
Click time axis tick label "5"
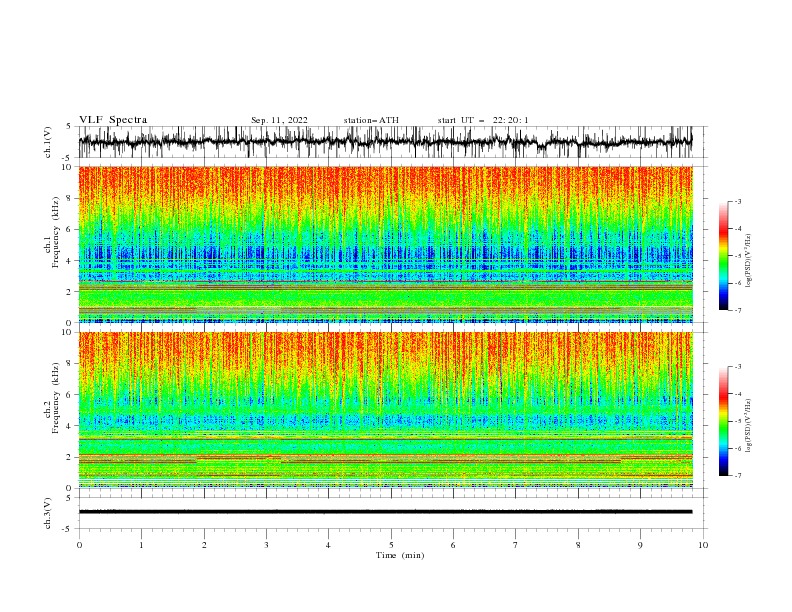pyautogui.click(x=391, y=545)
